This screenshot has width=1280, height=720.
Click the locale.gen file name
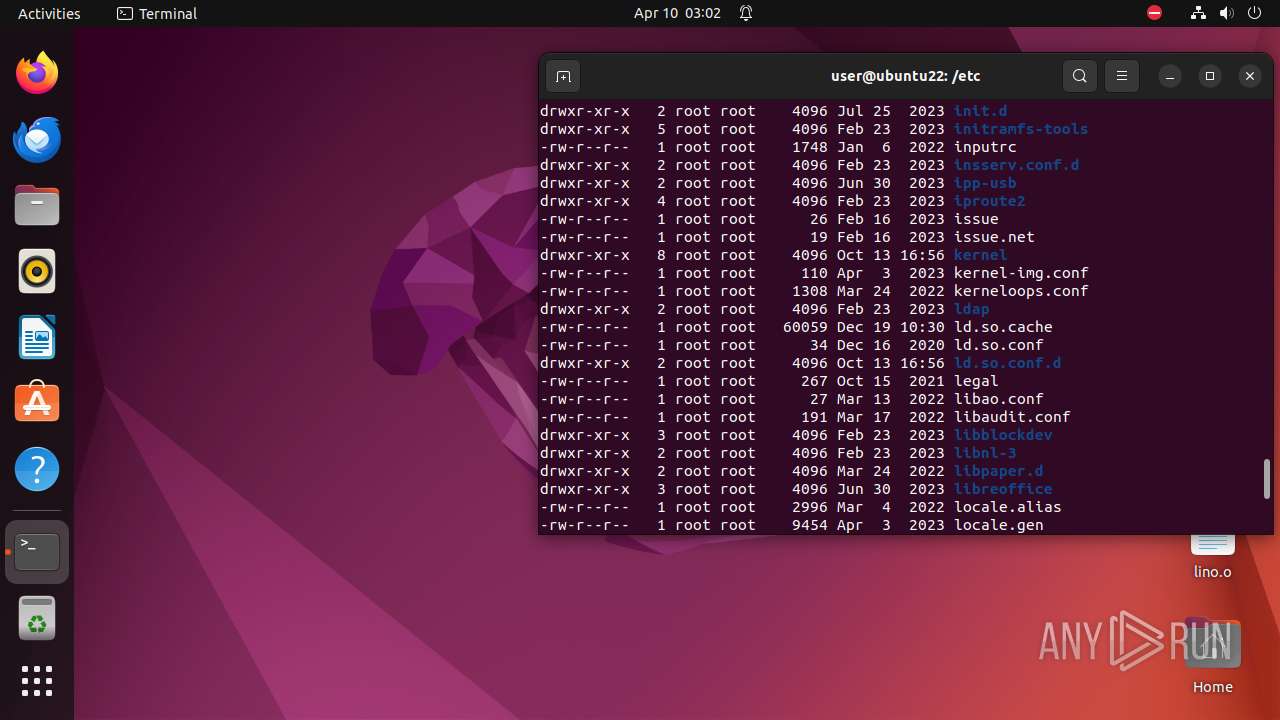click(x=999, y=525)
